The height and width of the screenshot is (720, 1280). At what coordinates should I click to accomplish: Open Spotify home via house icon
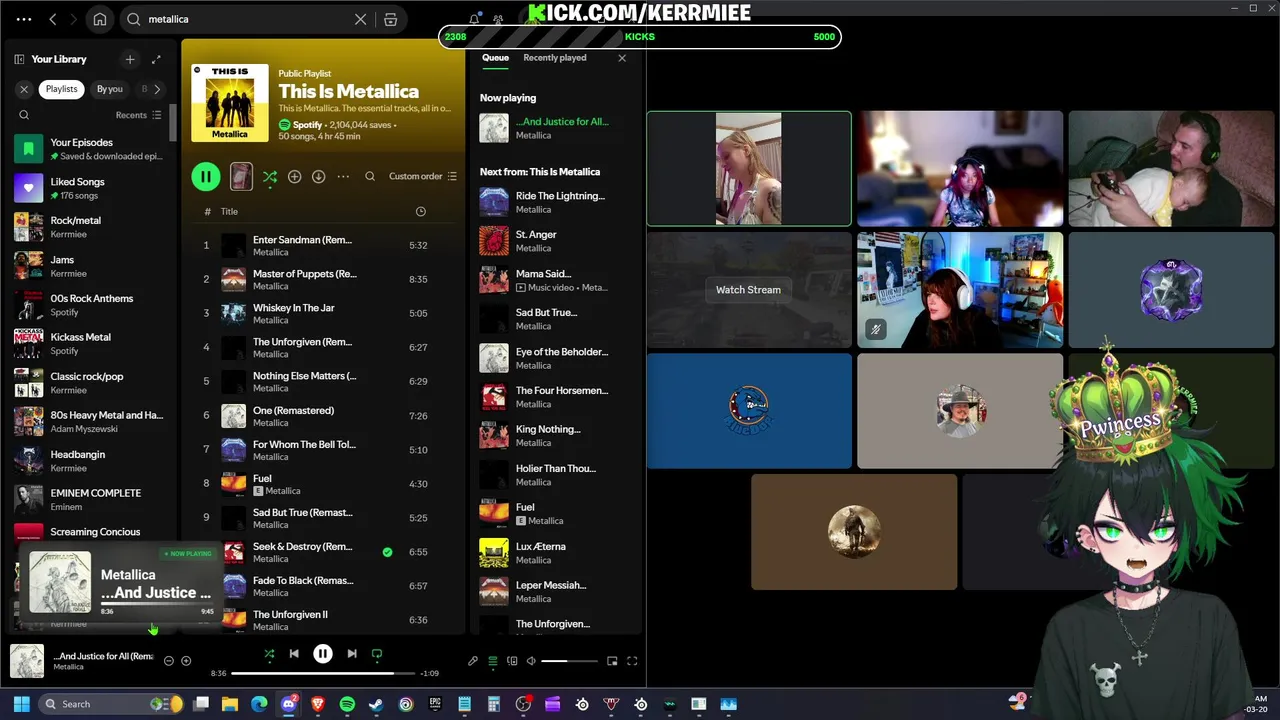click(x=100, y=19)
